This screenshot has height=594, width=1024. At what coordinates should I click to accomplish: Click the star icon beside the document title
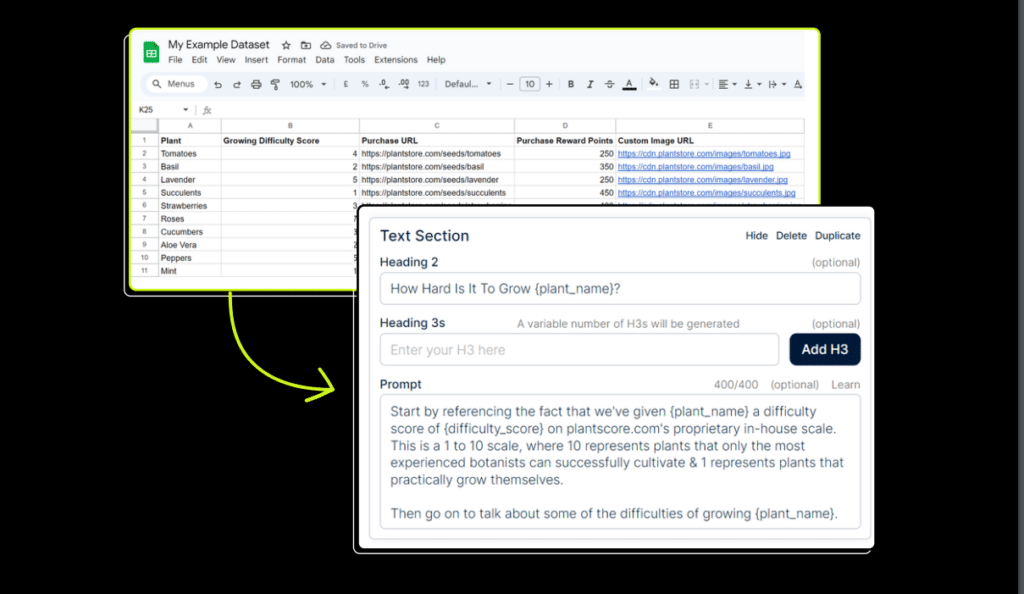click(x=286, y=45)
